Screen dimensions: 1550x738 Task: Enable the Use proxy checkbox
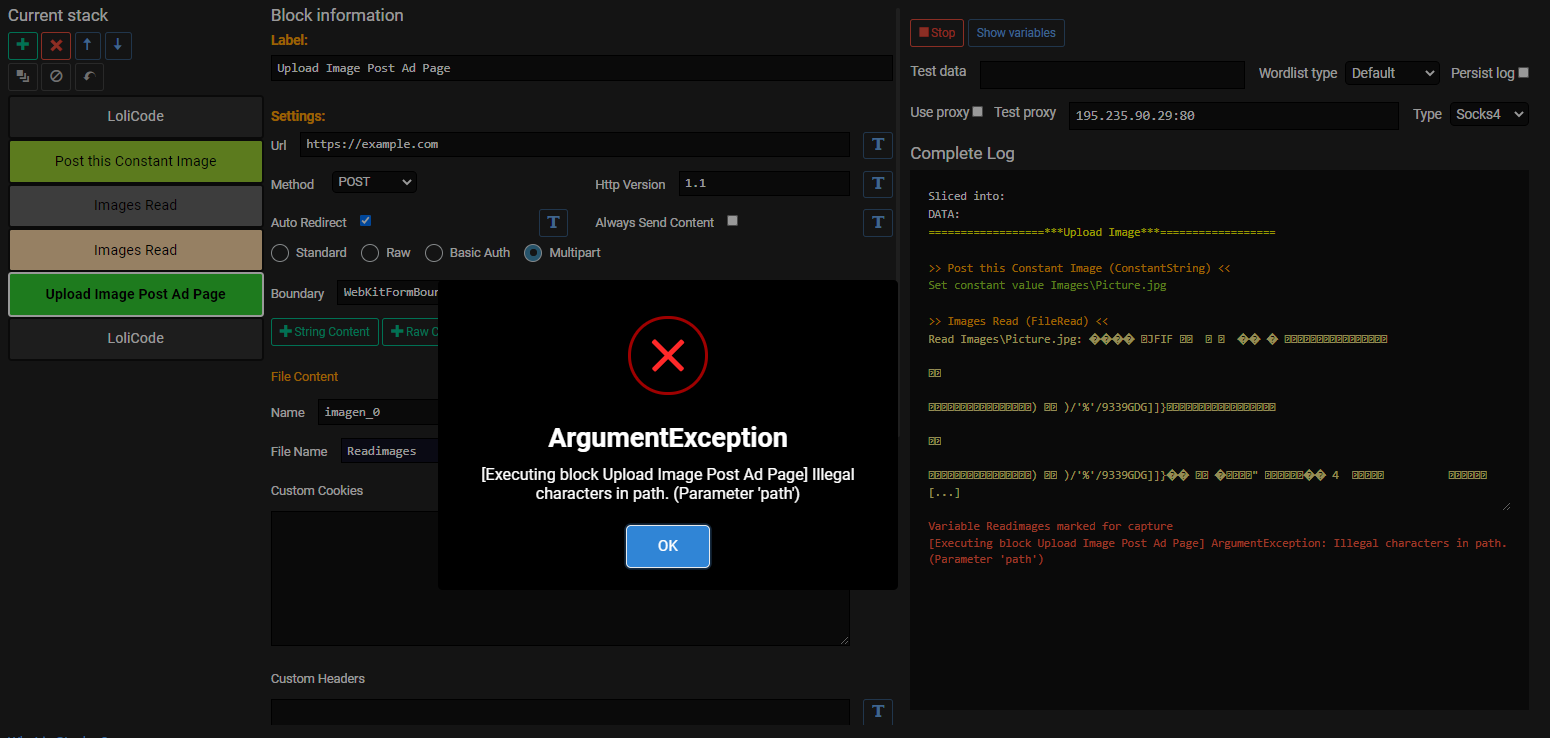tap(978, 111)
